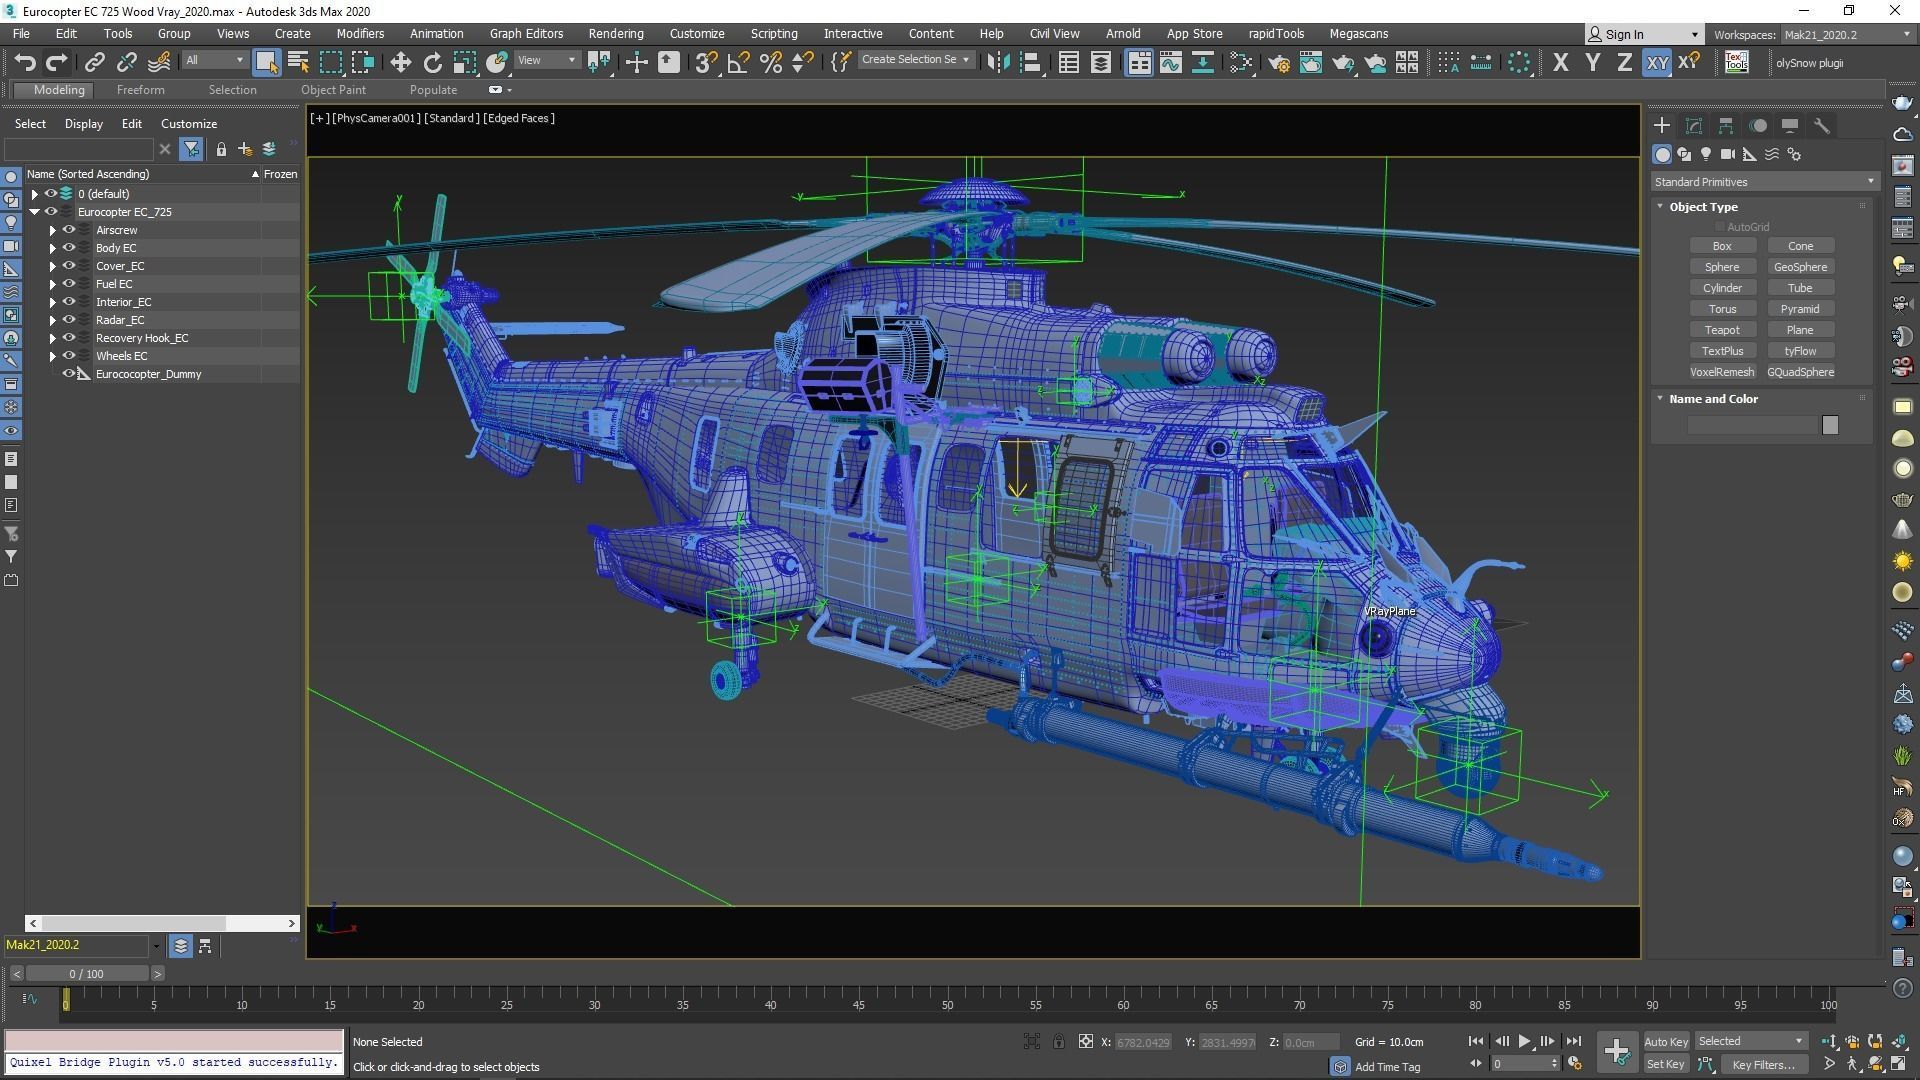The image size is (1920, 1080).
Task: Click the Mirror tool icon
Action: tap(998, 63)
